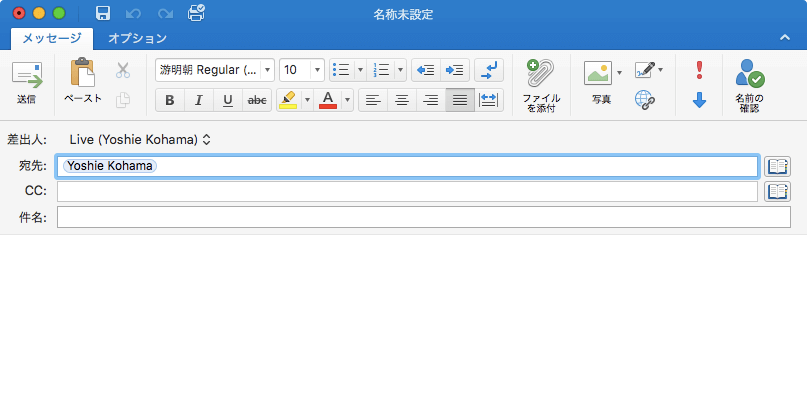Click the scissors cut icon

pyautogui.click(x=123, y=70)
